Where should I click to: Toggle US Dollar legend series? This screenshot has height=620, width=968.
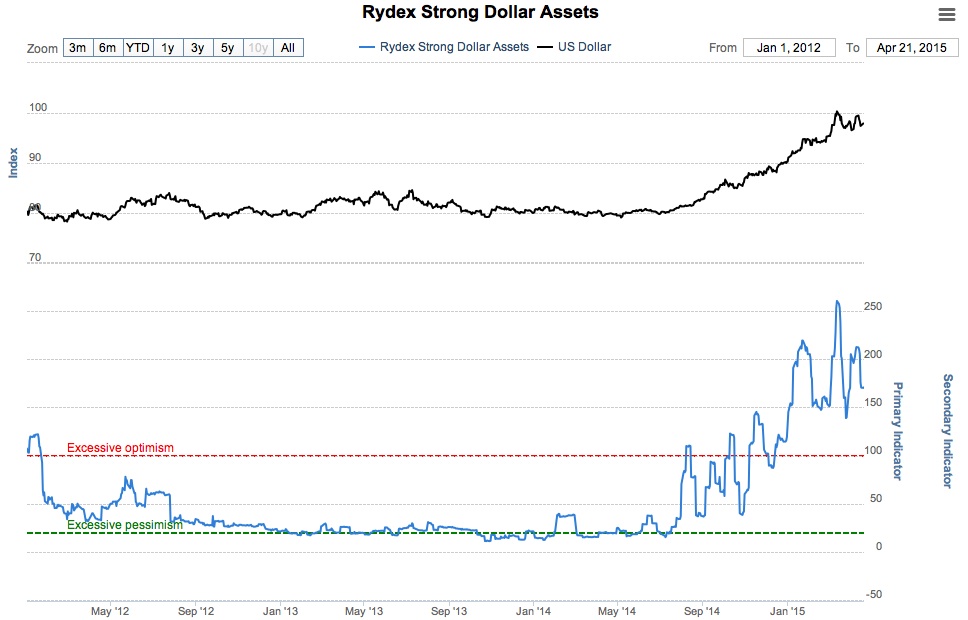[x=584, y=47]
